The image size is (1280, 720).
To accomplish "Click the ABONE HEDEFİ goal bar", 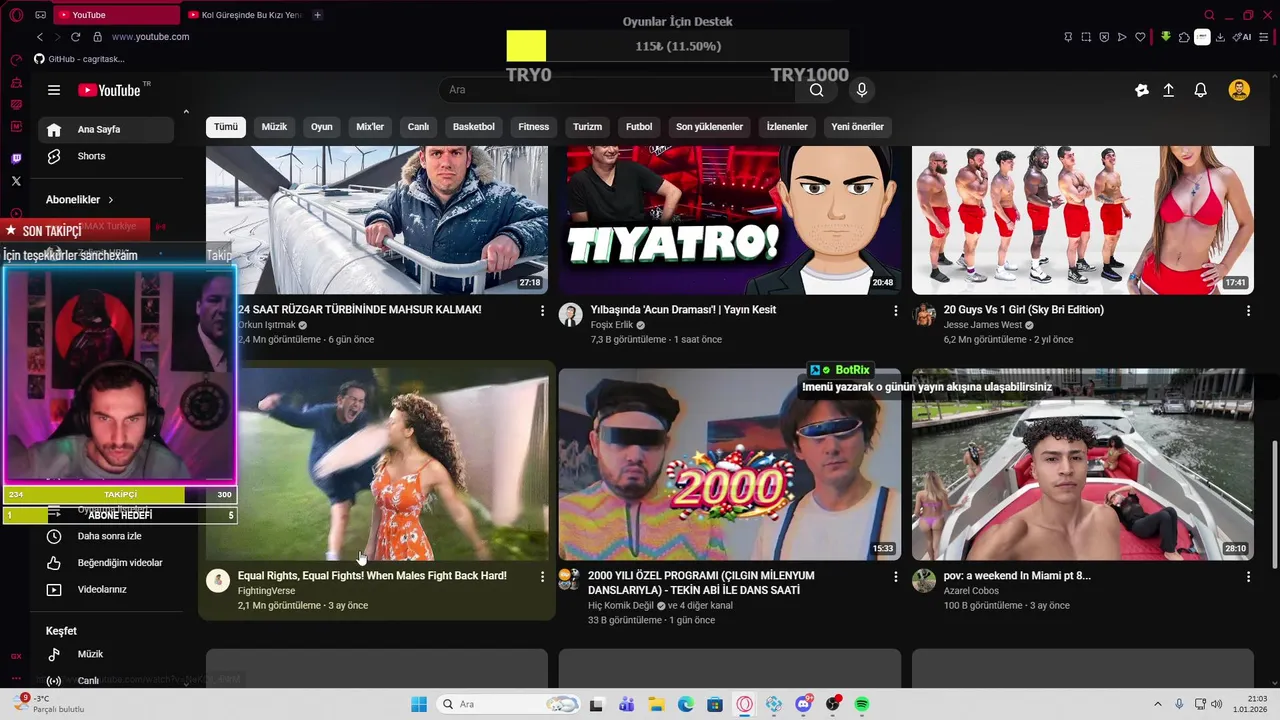I will click(x=120, y=516).
